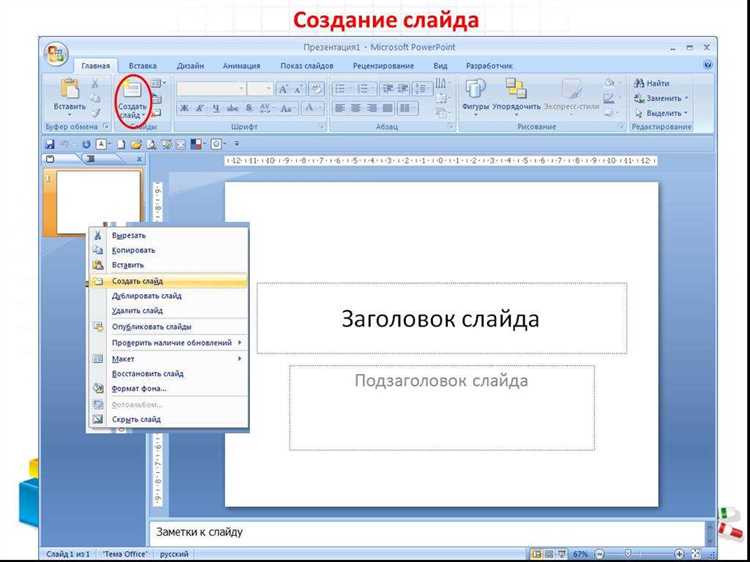Click the numbered list icon
The image size is (750, 562).
click(366, 89)
